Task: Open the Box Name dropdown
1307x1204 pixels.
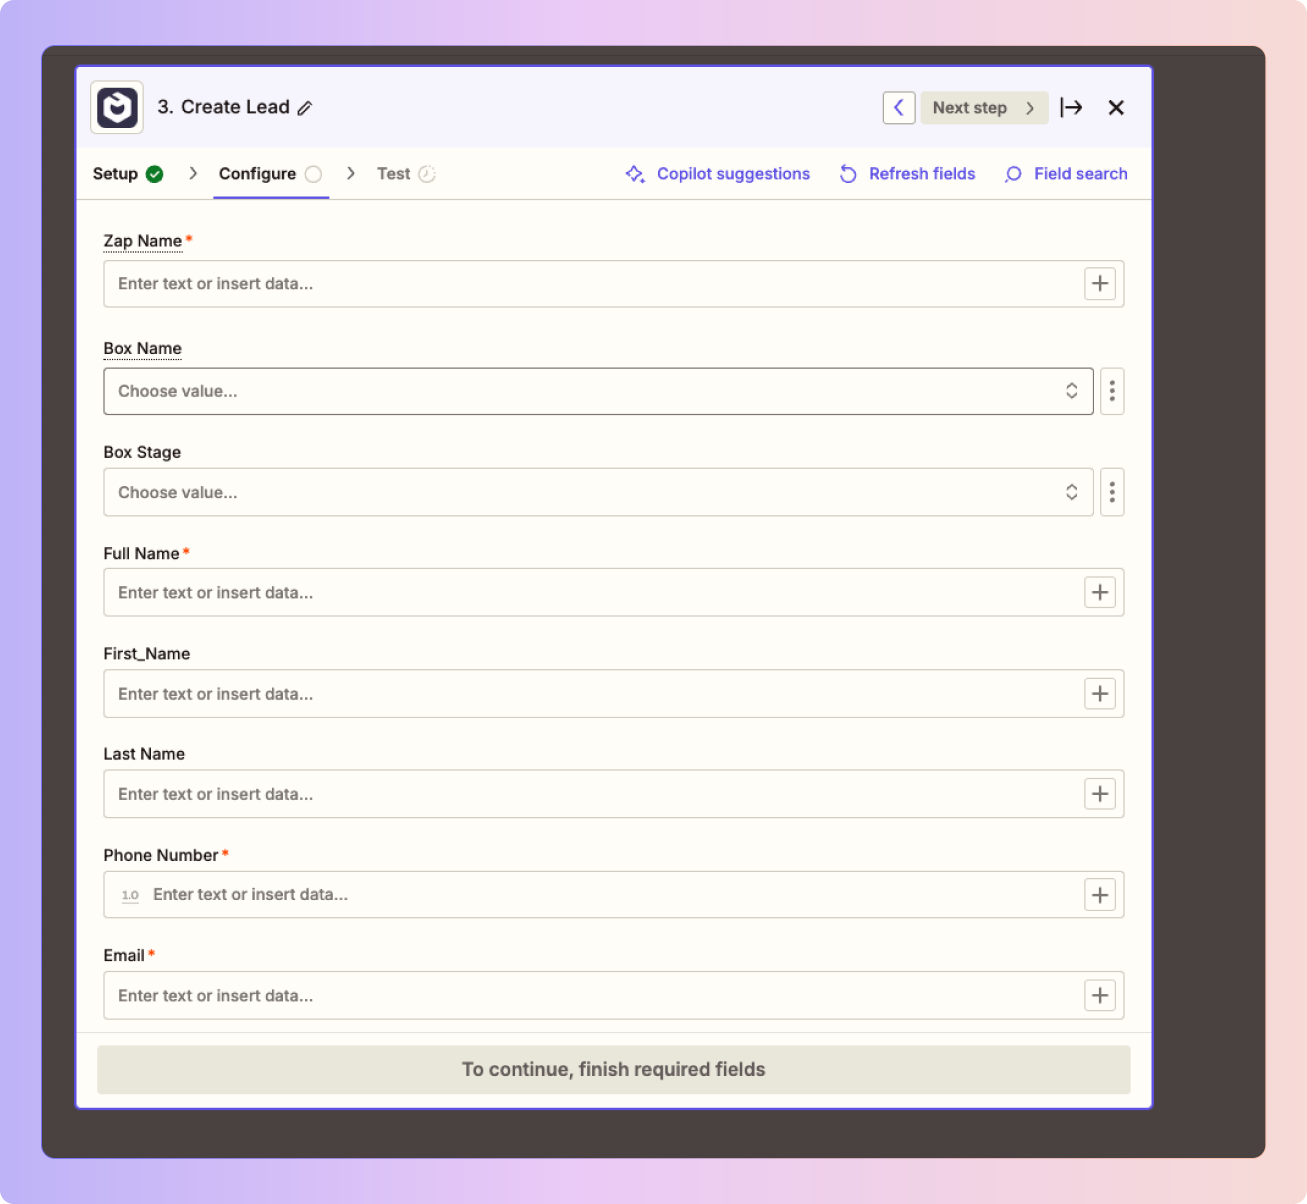Action: [x=598, y=391]
